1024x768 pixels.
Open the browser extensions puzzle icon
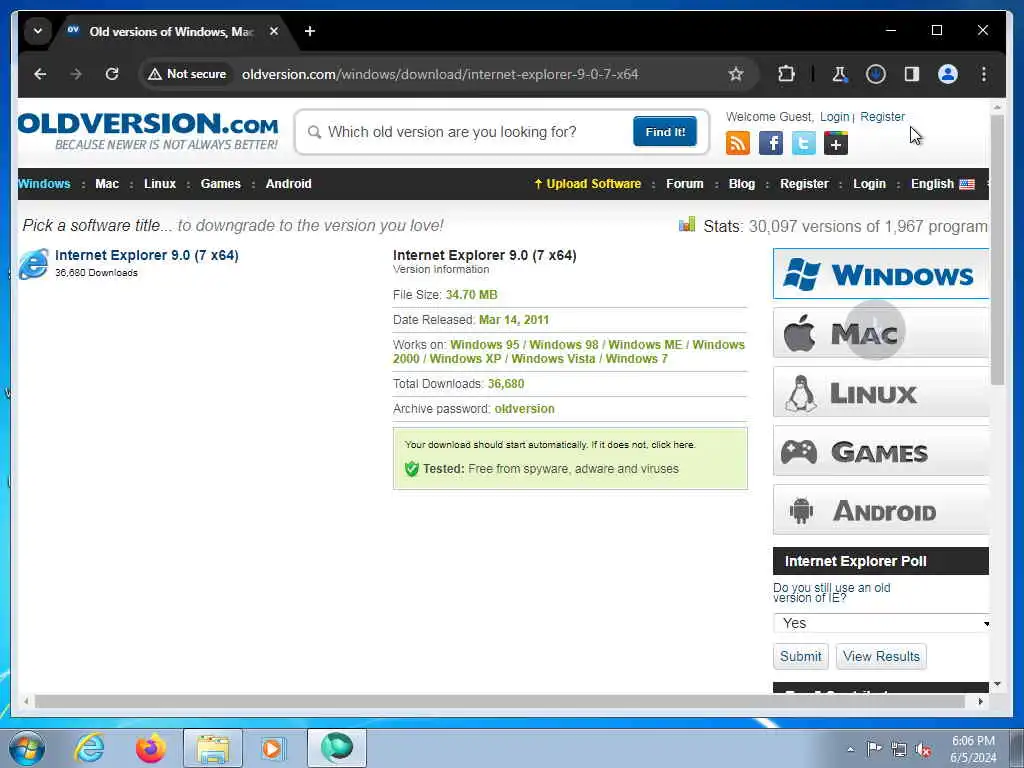(786, 74)
